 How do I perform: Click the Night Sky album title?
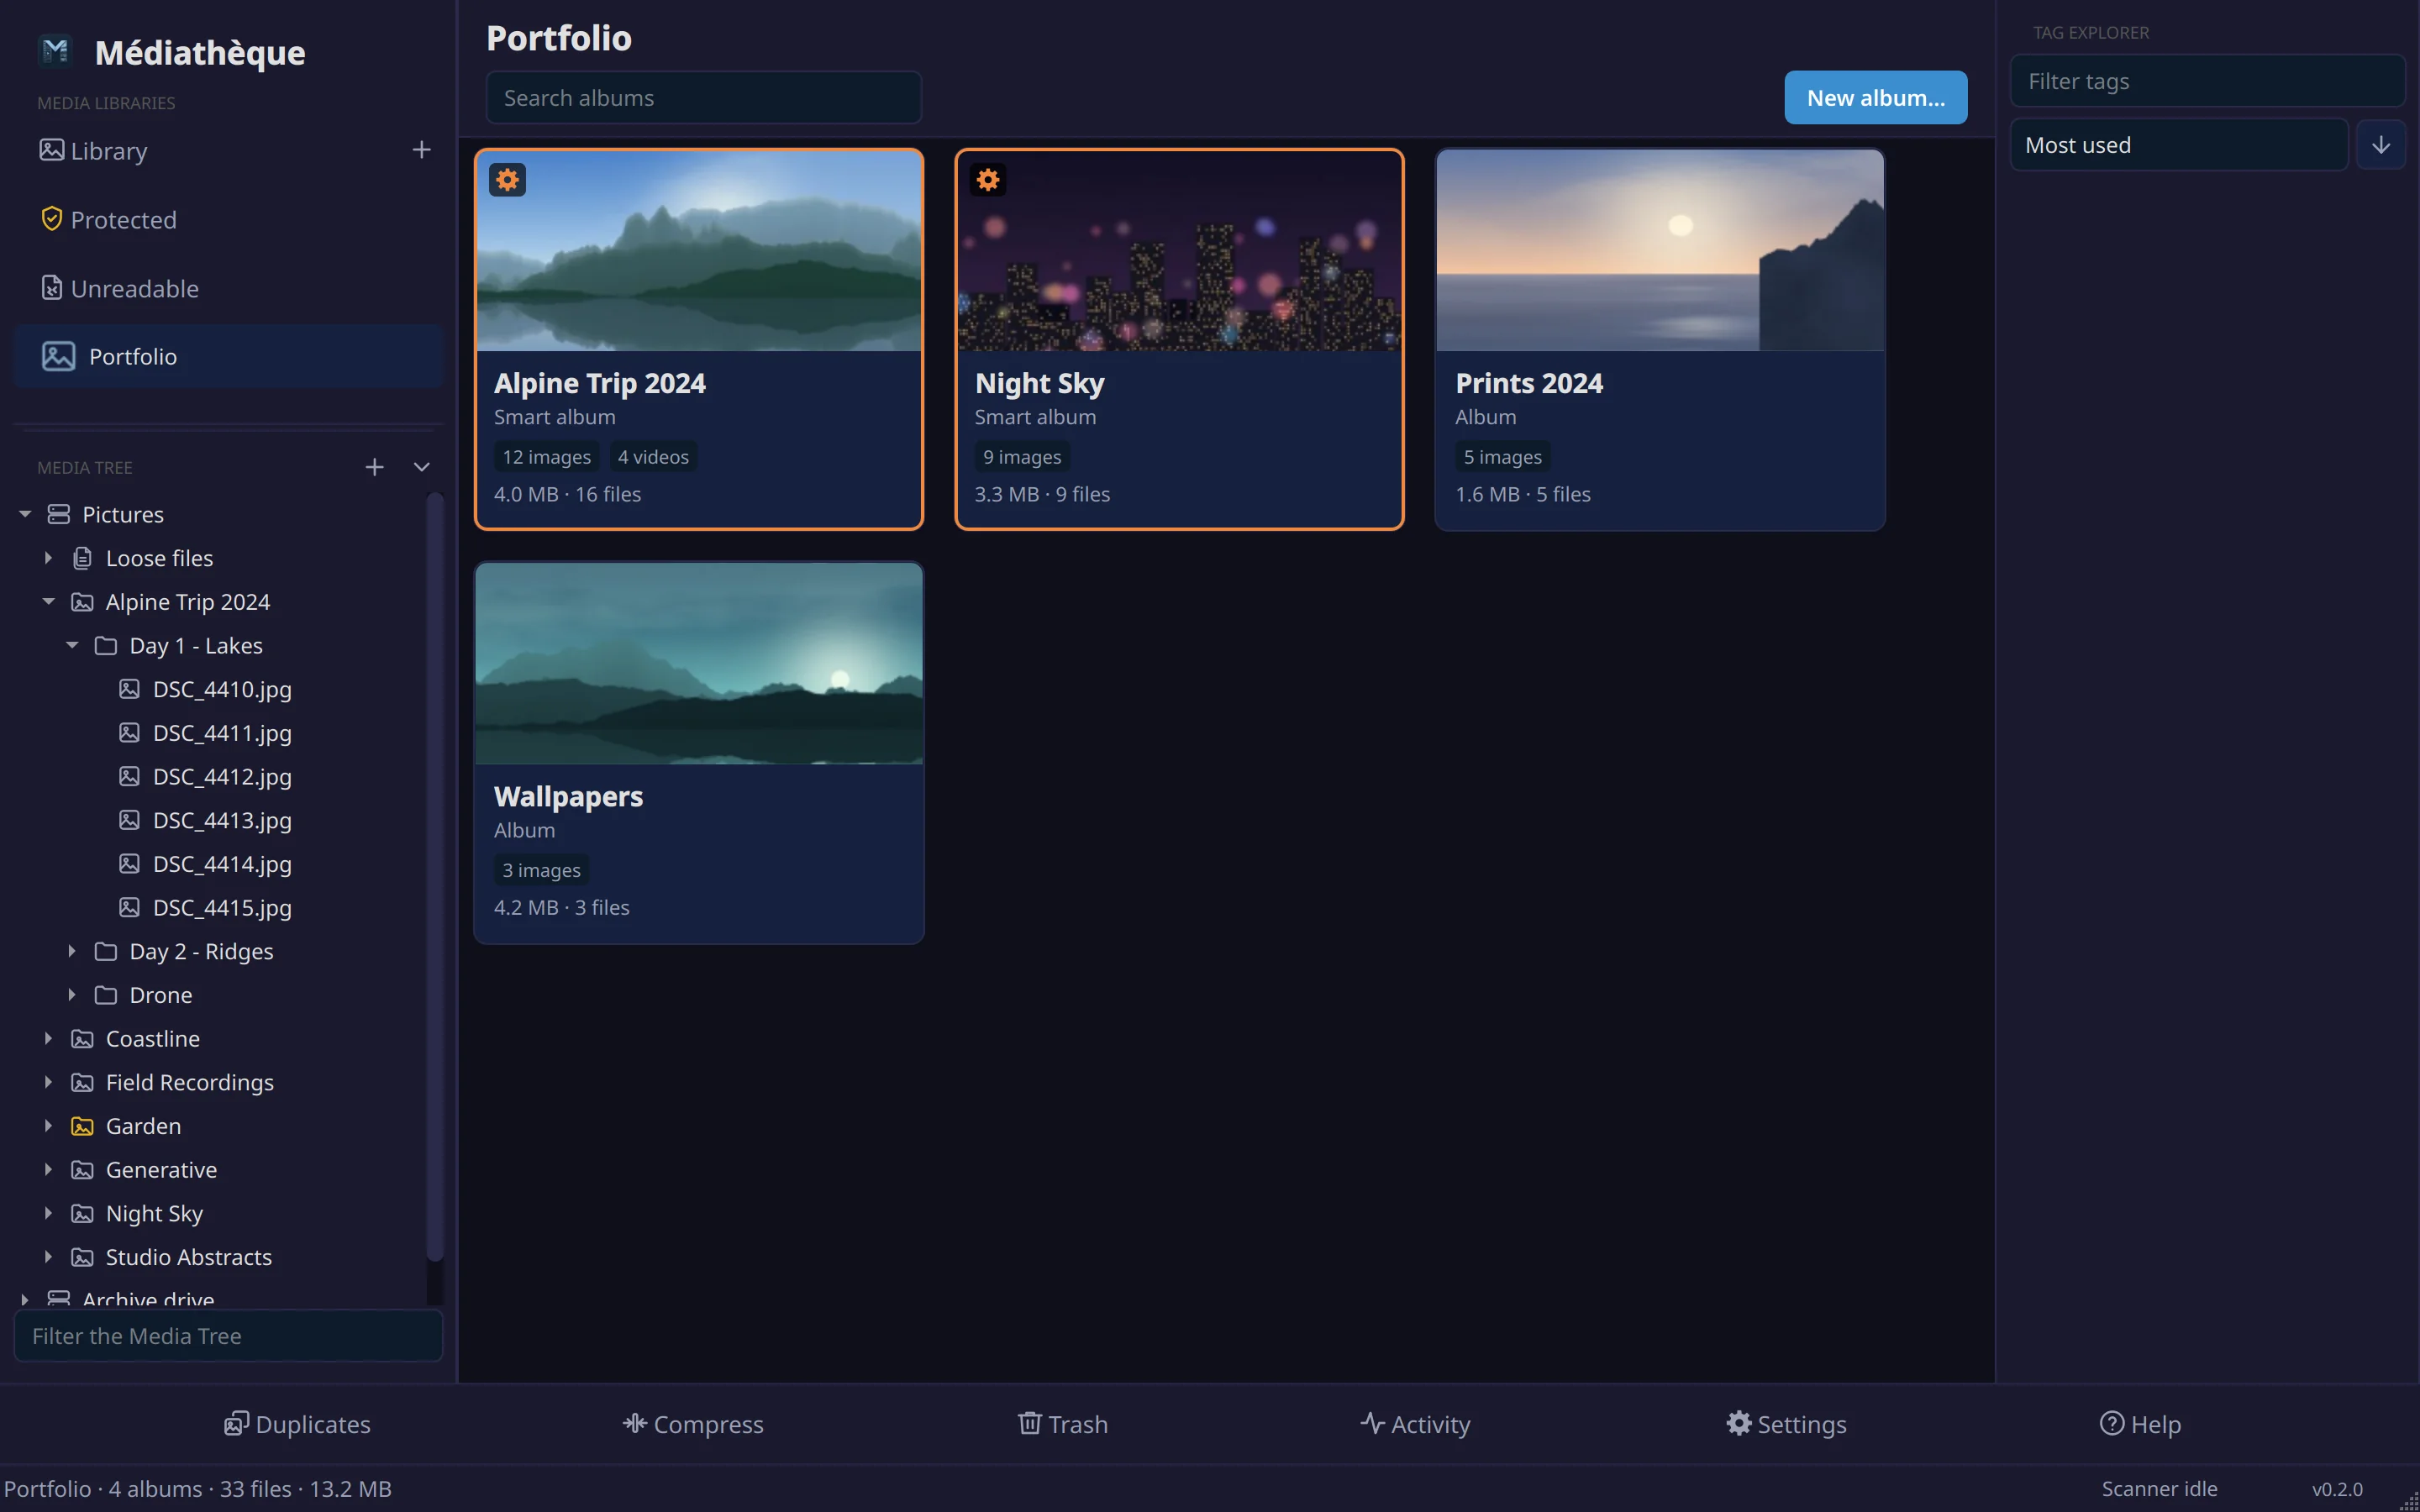click(1039, 383)
